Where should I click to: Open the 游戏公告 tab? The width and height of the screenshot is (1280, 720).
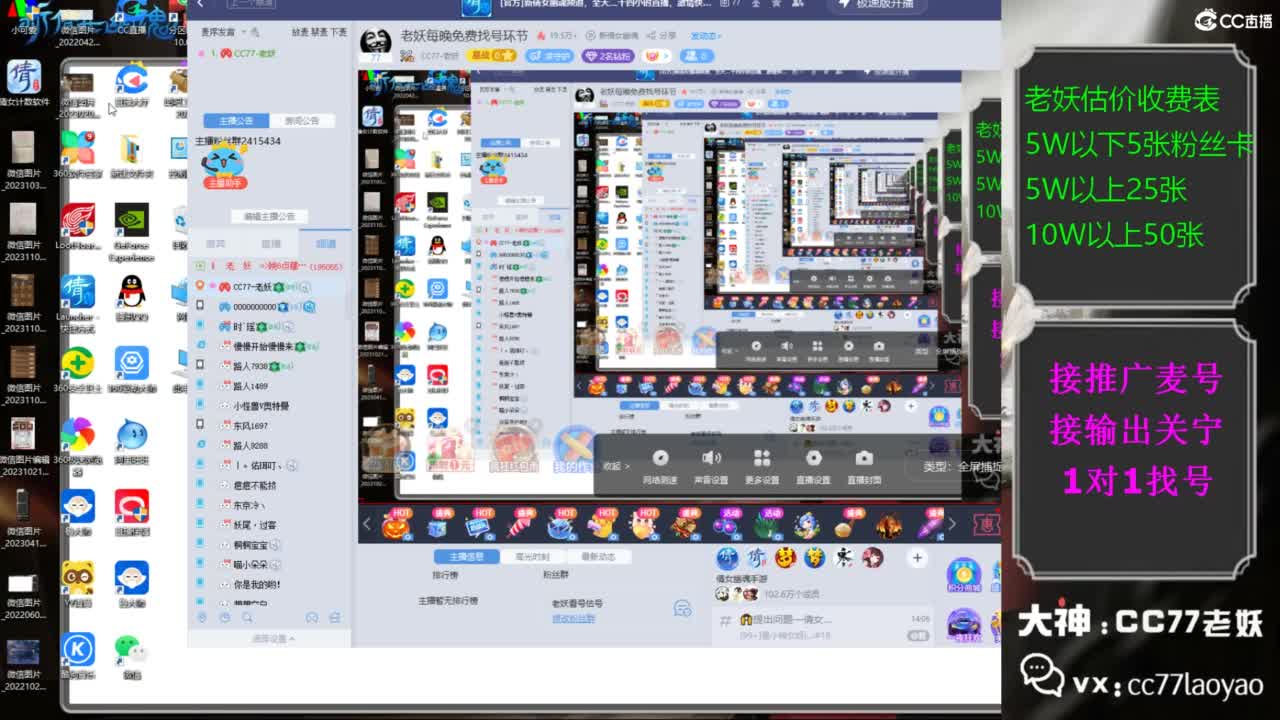302,121
